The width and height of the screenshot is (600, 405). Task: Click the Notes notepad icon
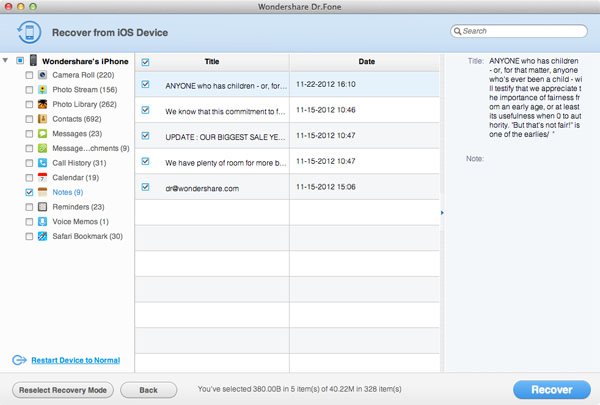(x=42, y=192)
